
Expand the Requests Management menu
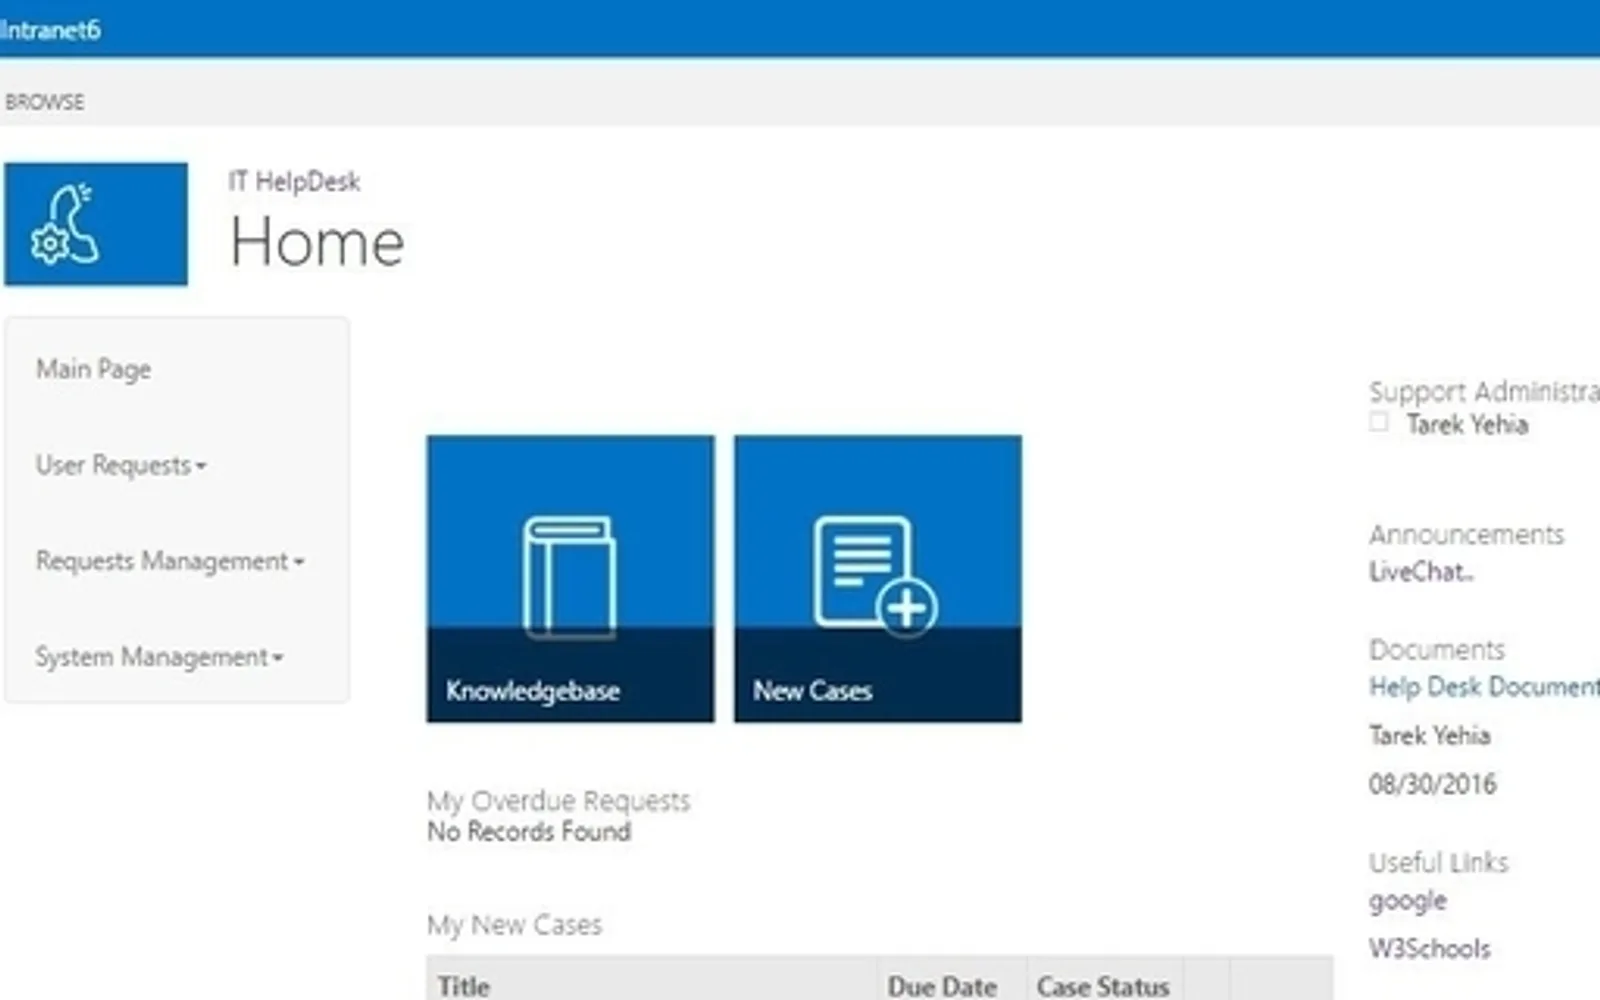[170, 561]
